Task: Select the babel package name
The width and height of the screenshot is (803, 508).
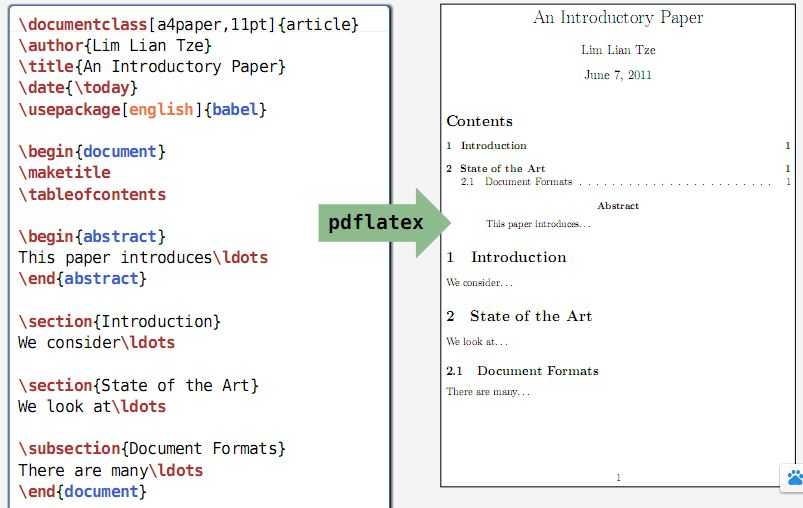Action: [235, 109]
